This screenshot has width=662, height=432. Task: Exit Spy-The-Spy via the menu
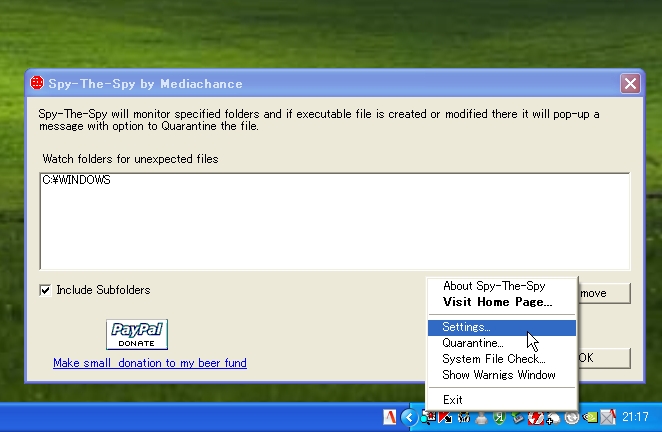(502, 400)
